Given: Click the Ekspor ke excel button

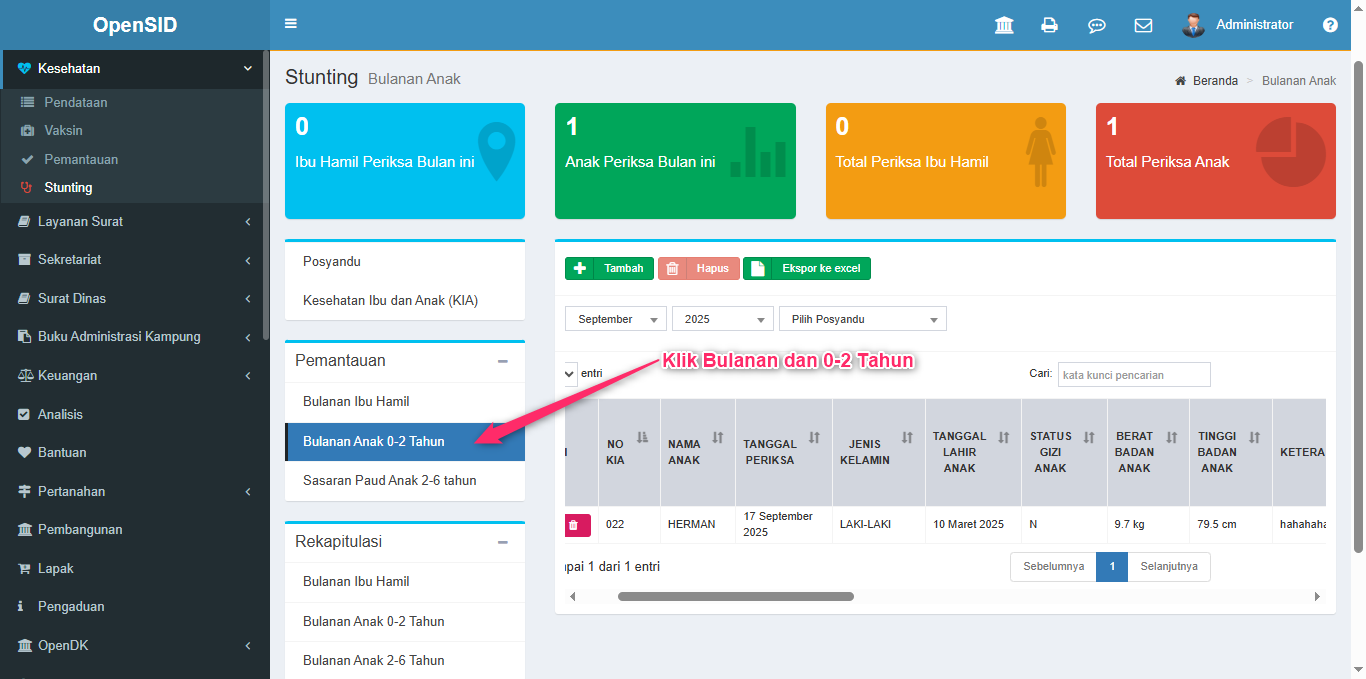Looking at the screenshot, I should tap(807, 269).
